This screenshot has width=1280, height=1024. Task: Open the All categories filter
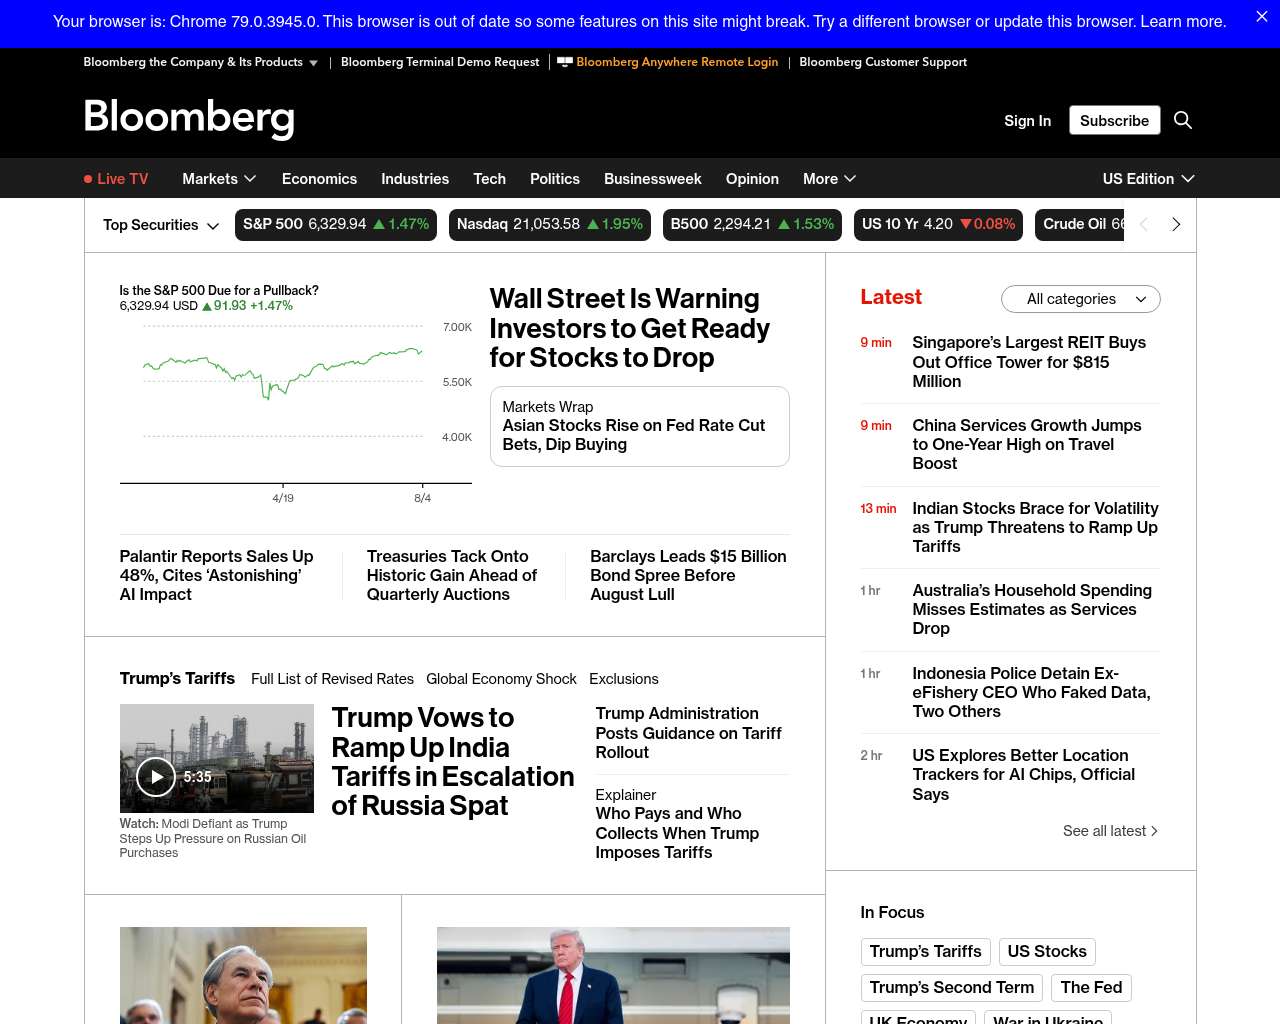[x=1081, y=299]
